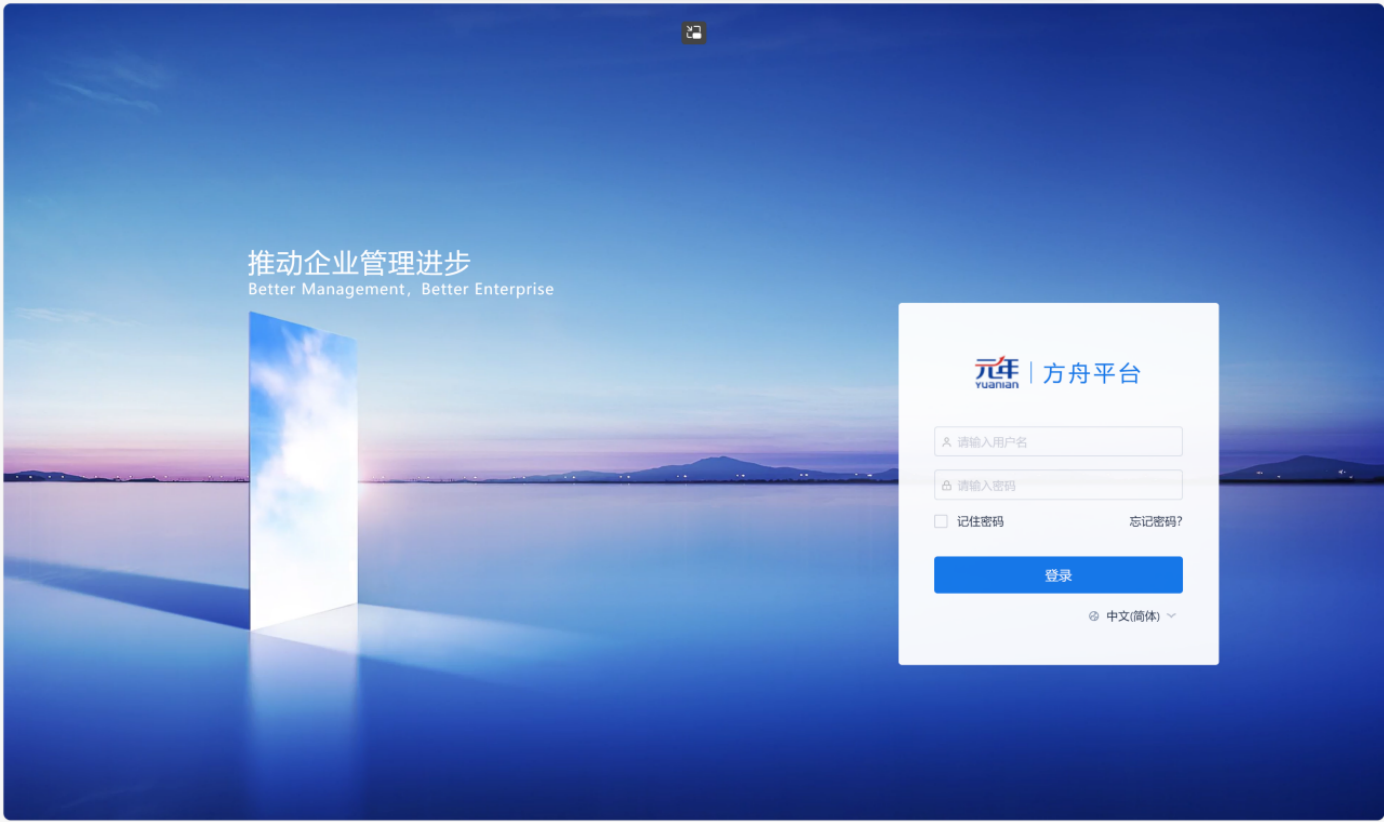Click the 记住密码 label text
This screenshot has height=822, width=1384.
[x=980, y=522]
